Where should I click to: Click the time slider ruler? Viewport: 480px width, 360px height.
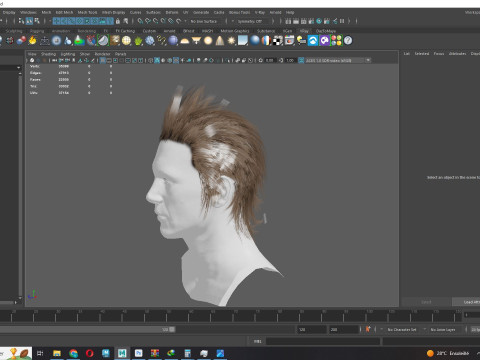tap(230, 315)
